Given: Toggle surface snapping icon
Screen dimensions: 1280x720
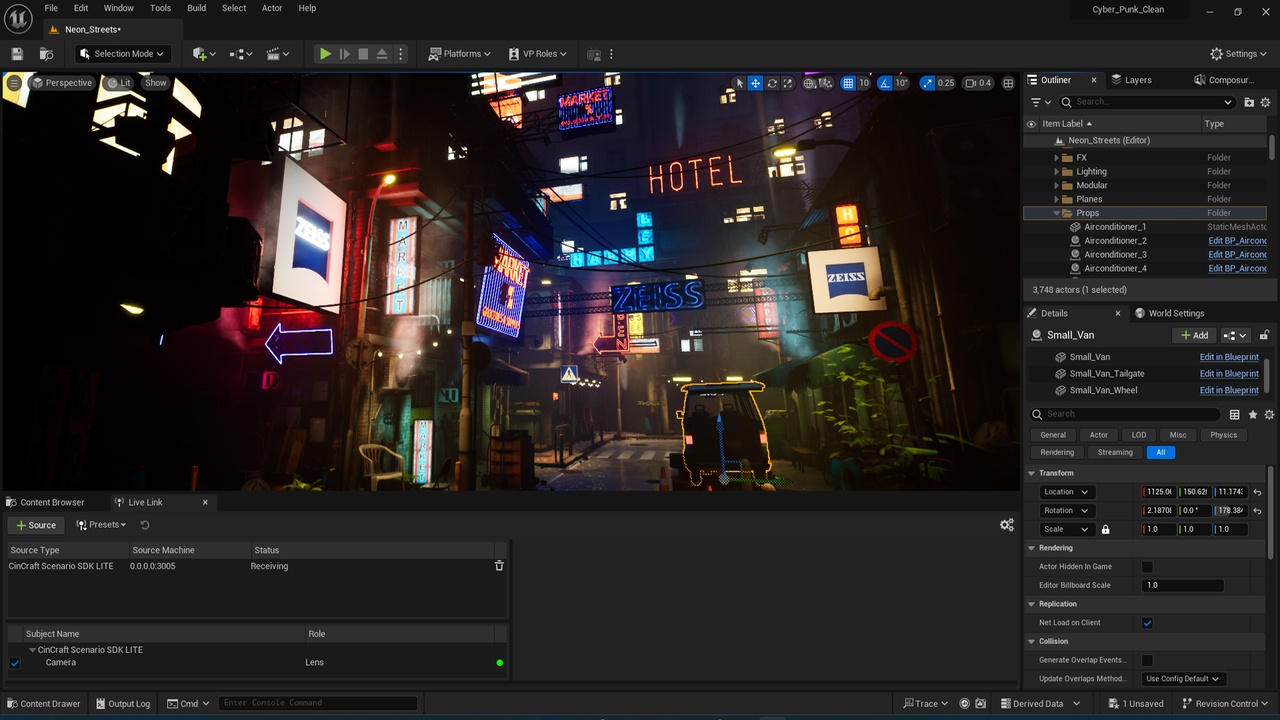Looking at the screenshot, I should pyautogui.click(x=825, y=83).
